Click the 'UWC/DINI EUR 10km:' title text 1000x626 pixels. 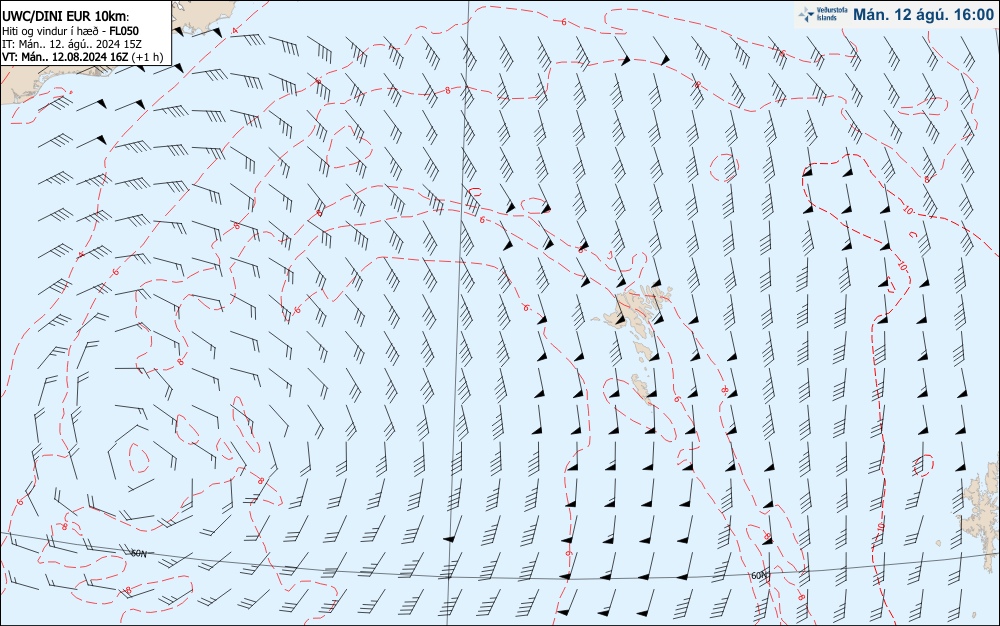(66, 18)
